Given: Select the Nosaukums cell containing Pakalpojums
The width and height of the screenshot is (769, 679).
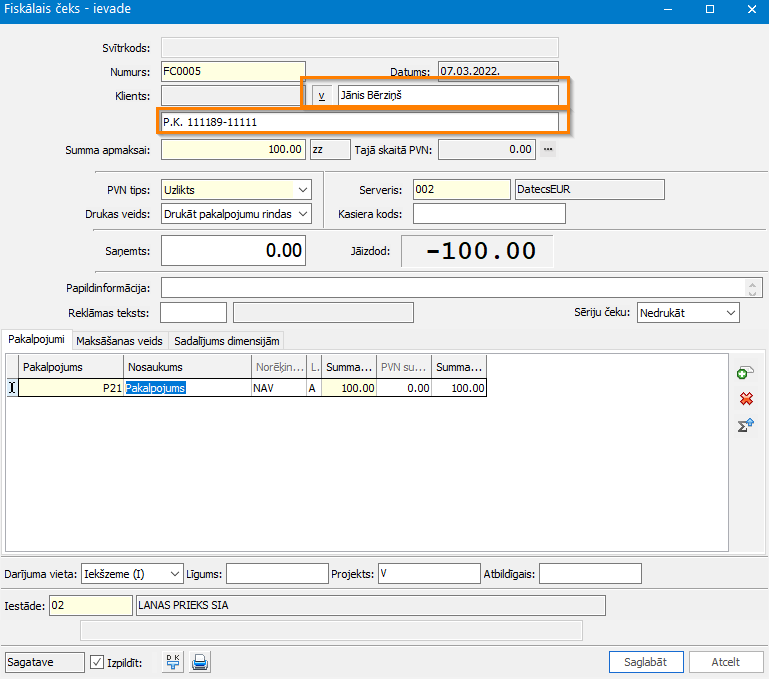Looking at the screenshot, I should pos(187,388).
